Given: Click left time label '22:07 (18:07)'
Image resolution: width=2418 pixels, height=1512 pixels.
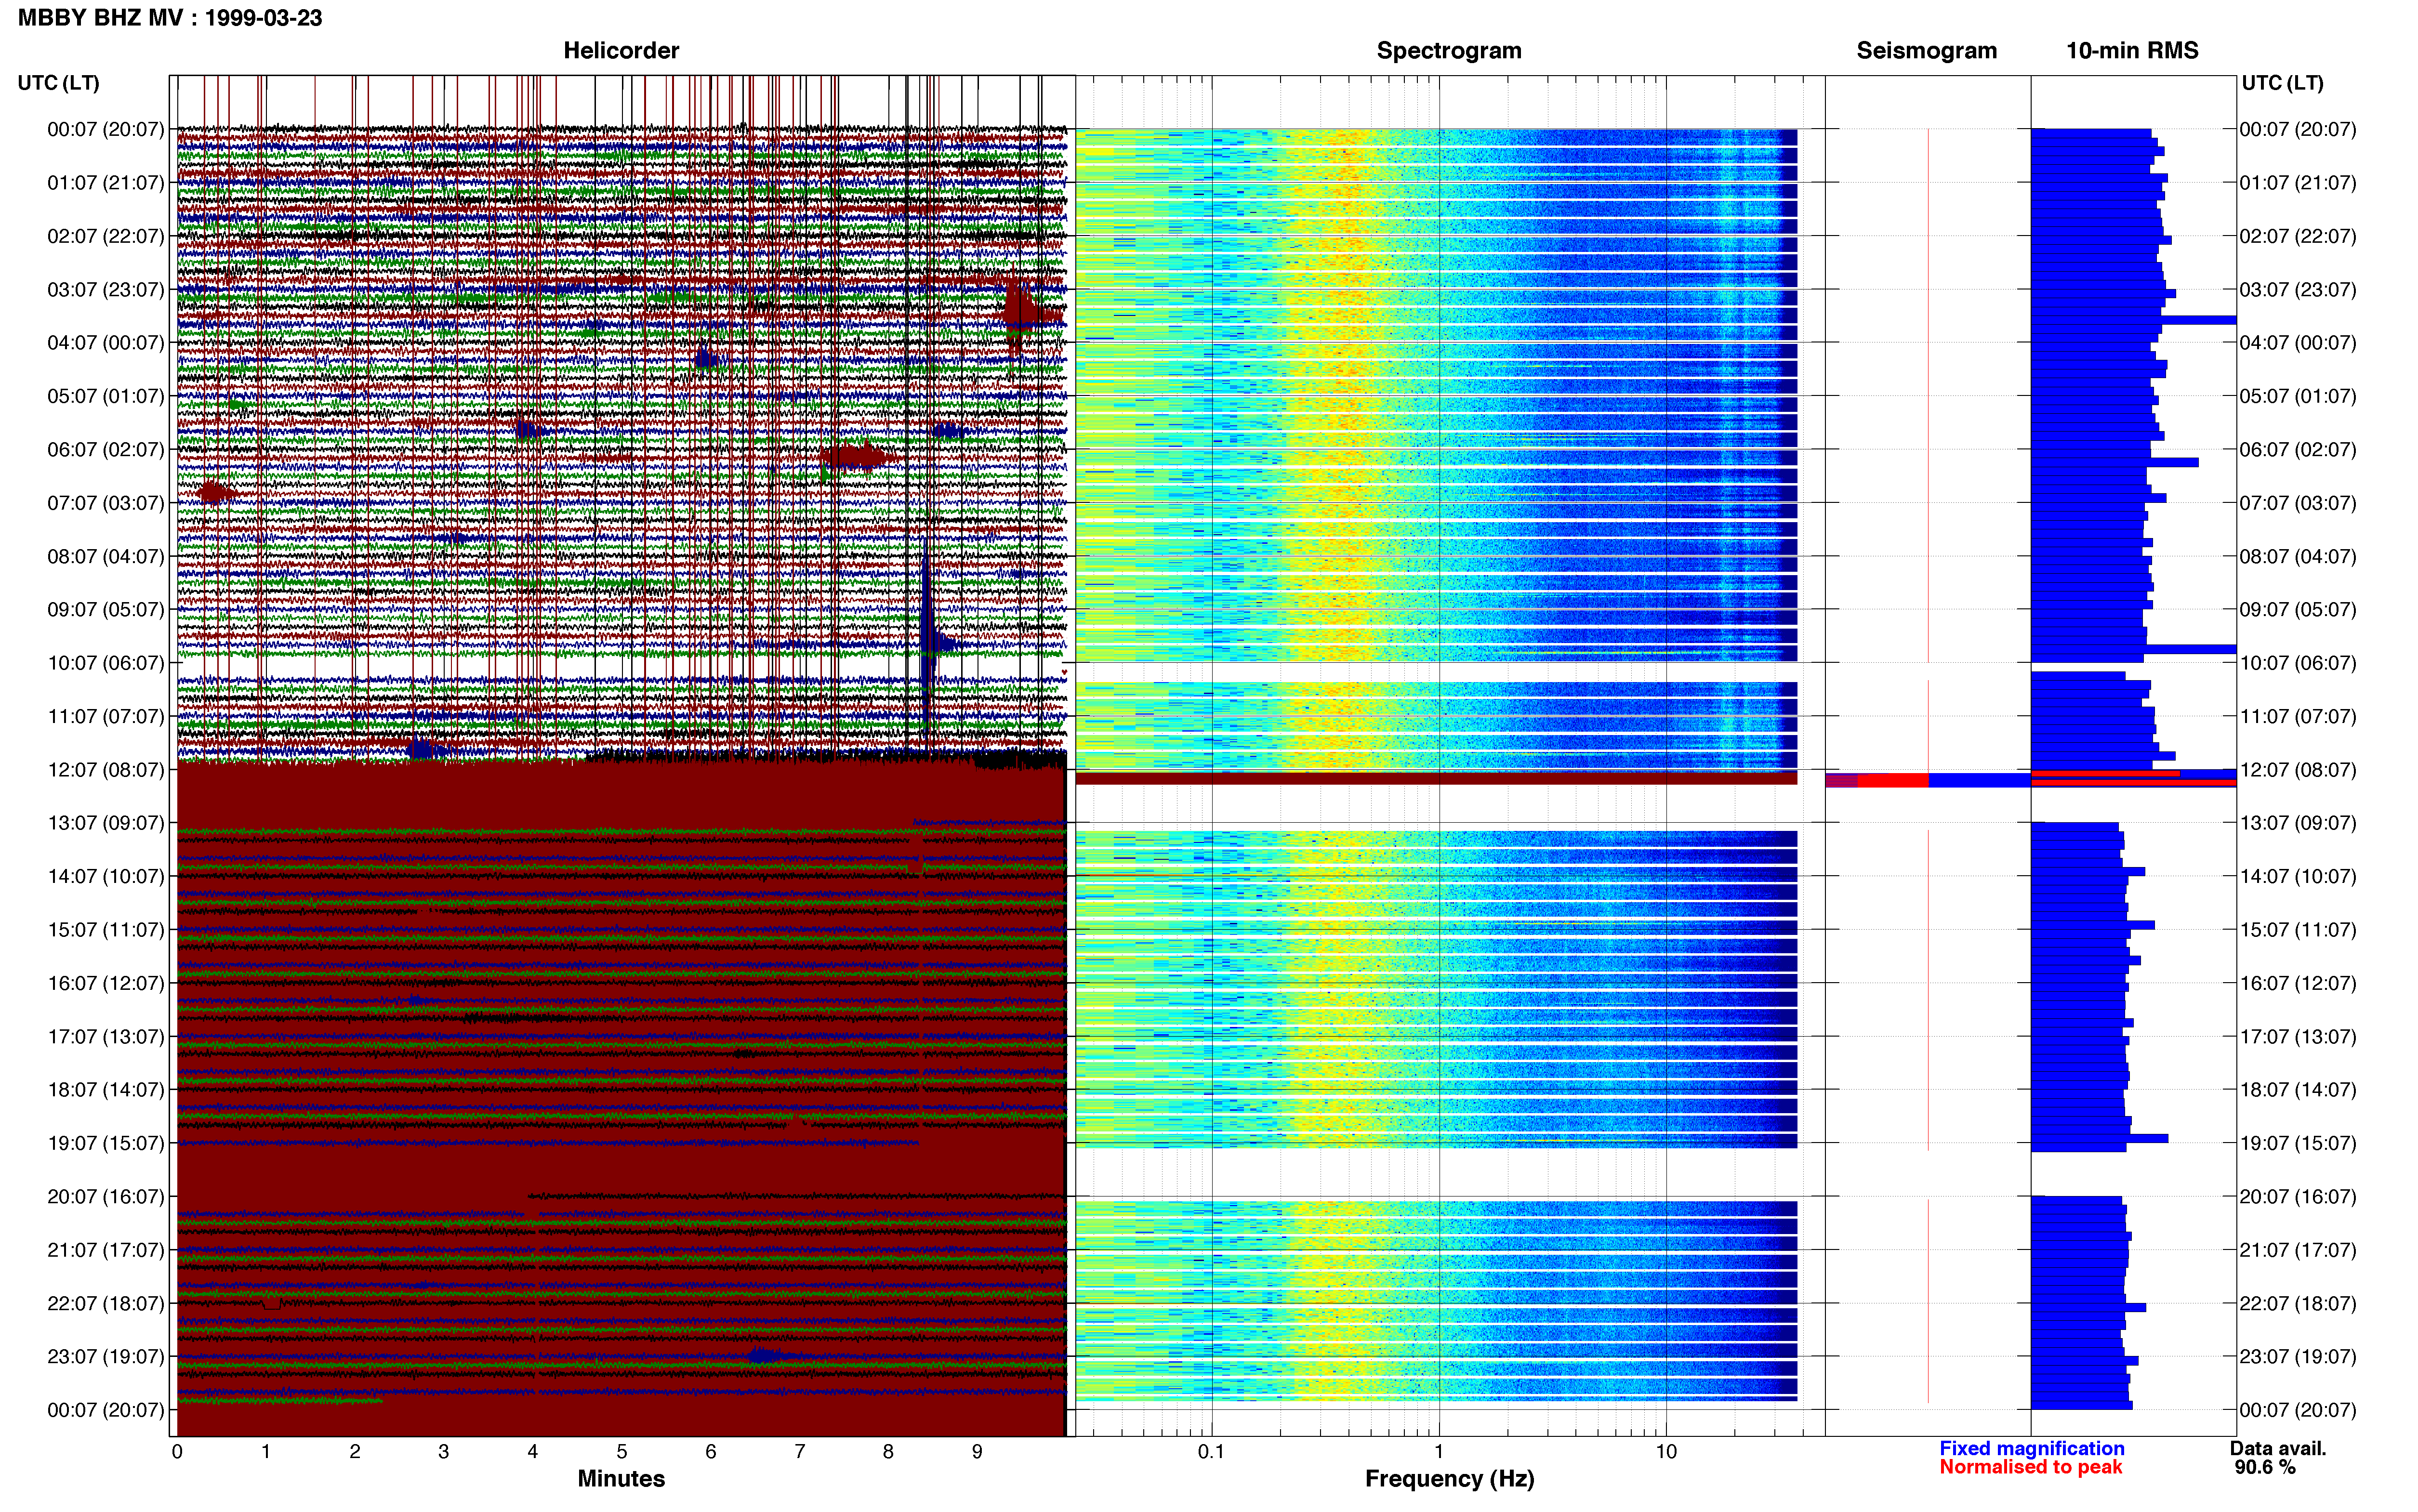Looking at the screenshot, I should coord(106,1303).
